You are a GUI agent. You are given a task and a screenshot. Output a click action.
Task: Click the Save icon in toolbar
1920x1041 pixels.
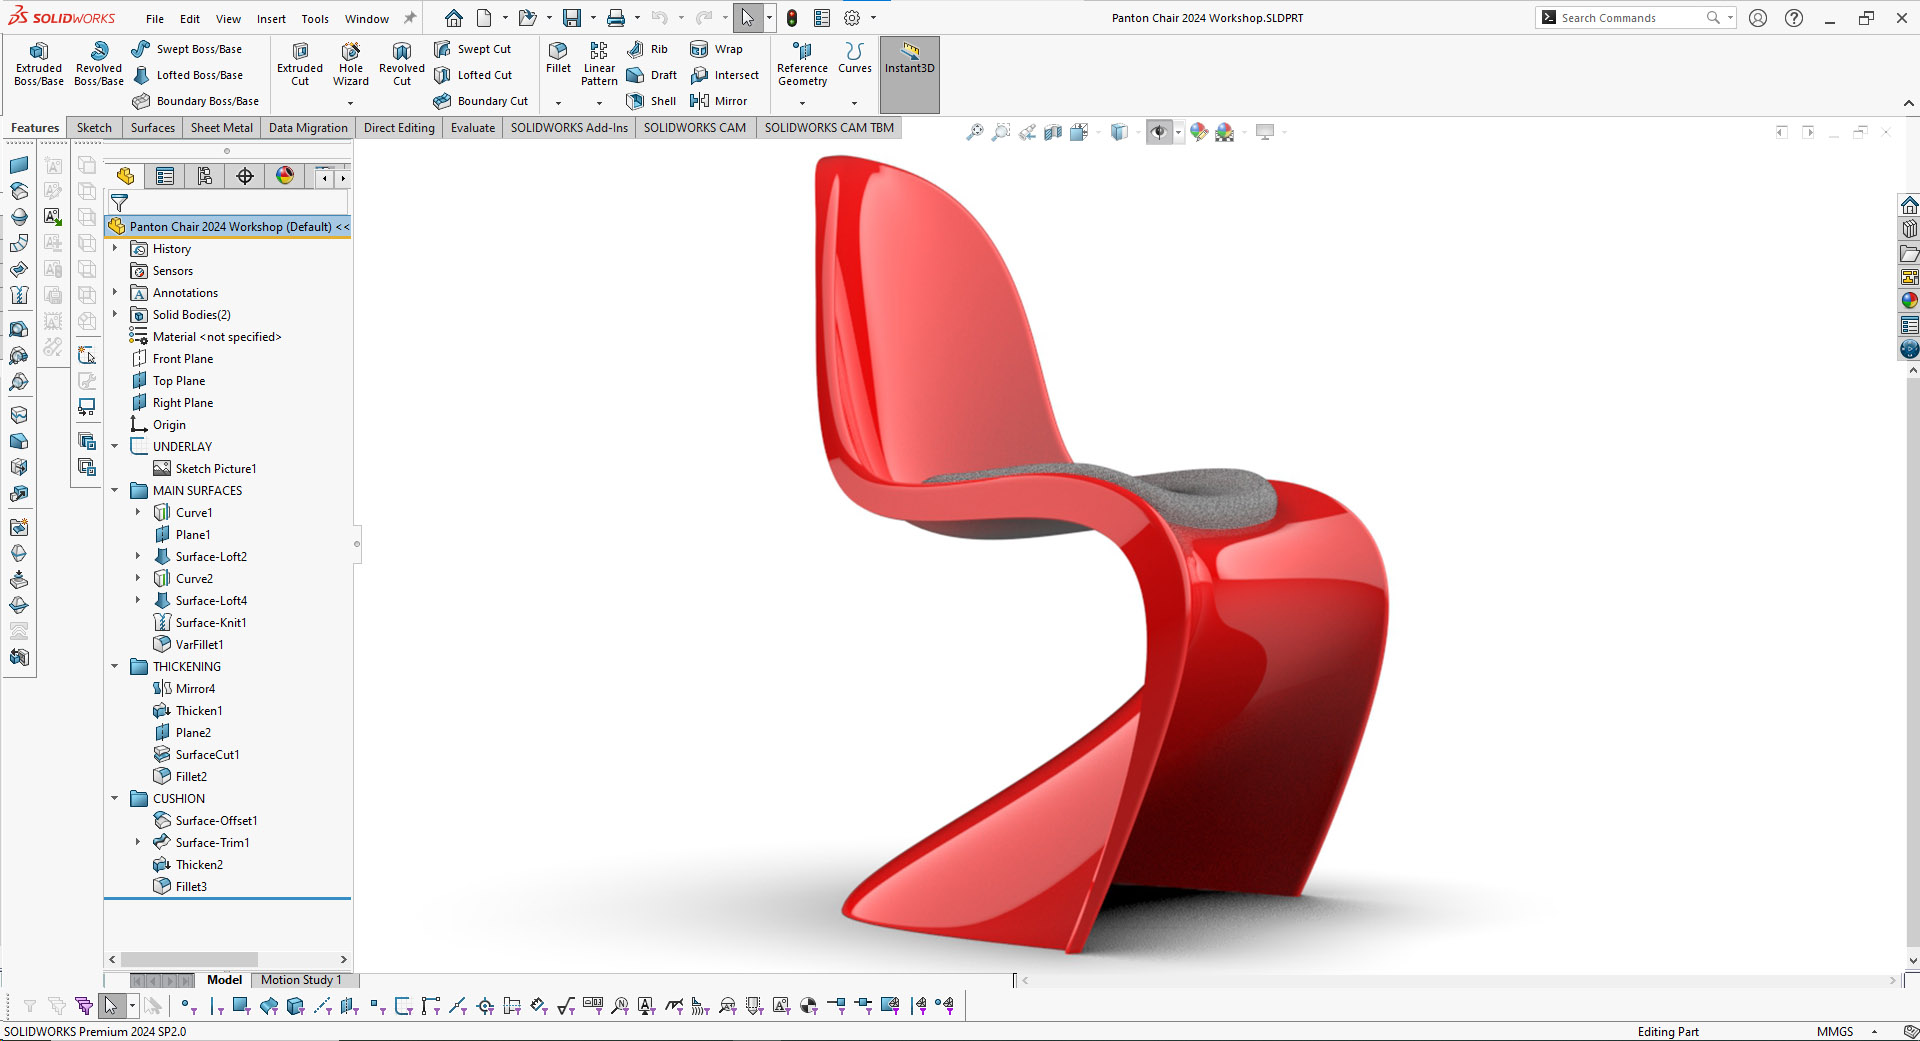tap(572, 18)
